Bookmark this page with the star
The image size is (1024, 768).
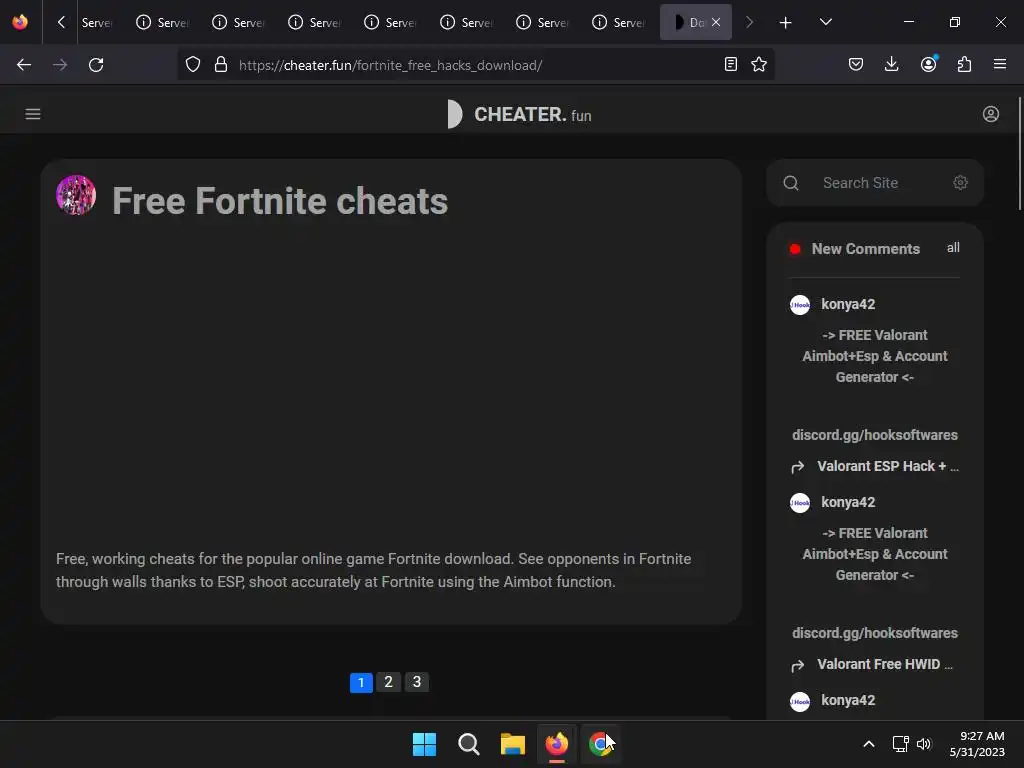(x=759, y=65)
